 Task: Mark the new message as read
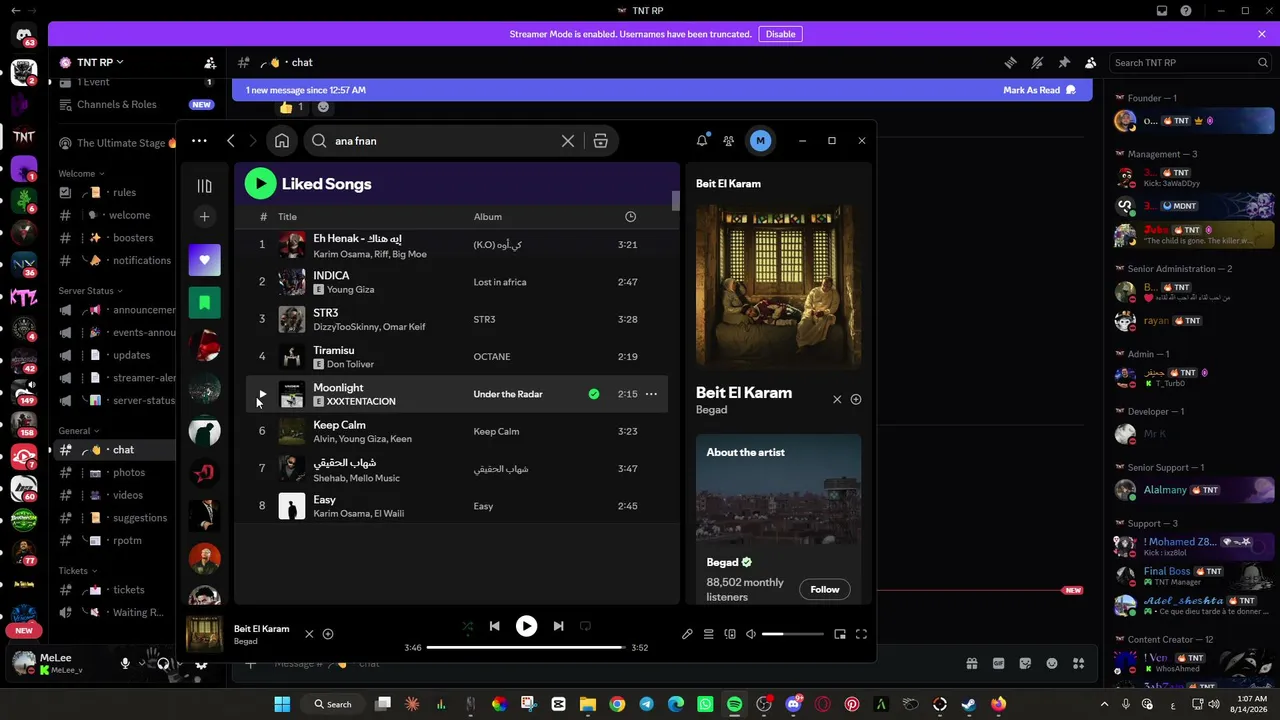point(1039,90)
